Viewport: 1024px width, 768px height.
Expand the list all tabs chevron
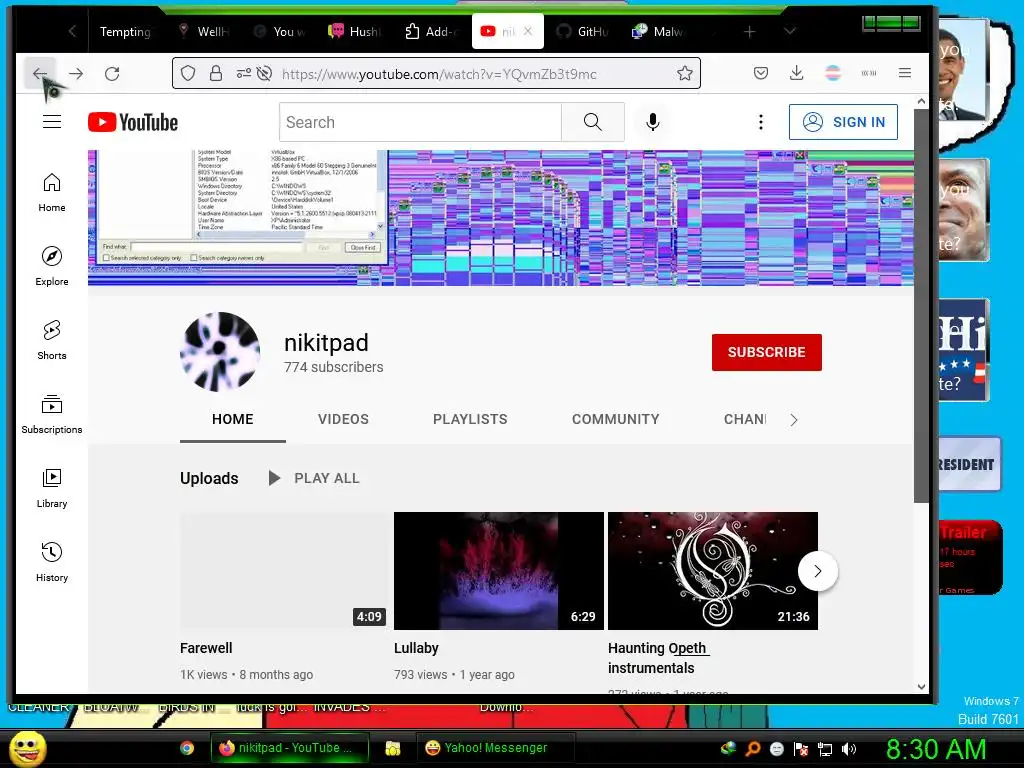(x=790, y=31)
